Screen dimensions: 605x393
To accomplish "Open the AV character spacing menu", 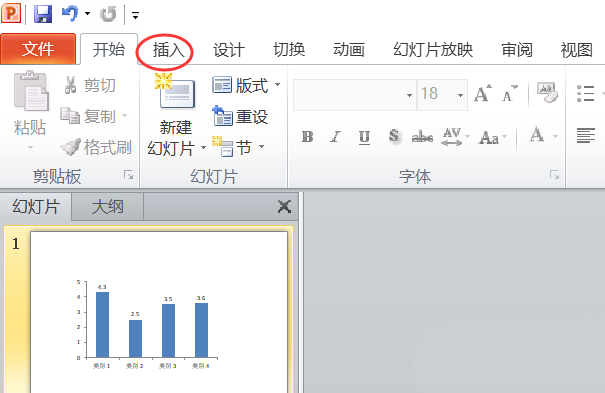I will (x=455, y=137).
